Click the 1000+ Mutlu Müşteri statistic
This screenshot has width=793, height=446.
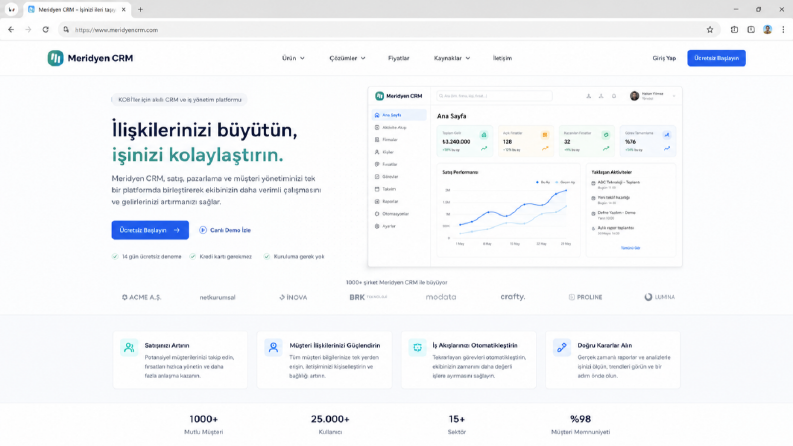pyautogui.click(x=203, y=425)
